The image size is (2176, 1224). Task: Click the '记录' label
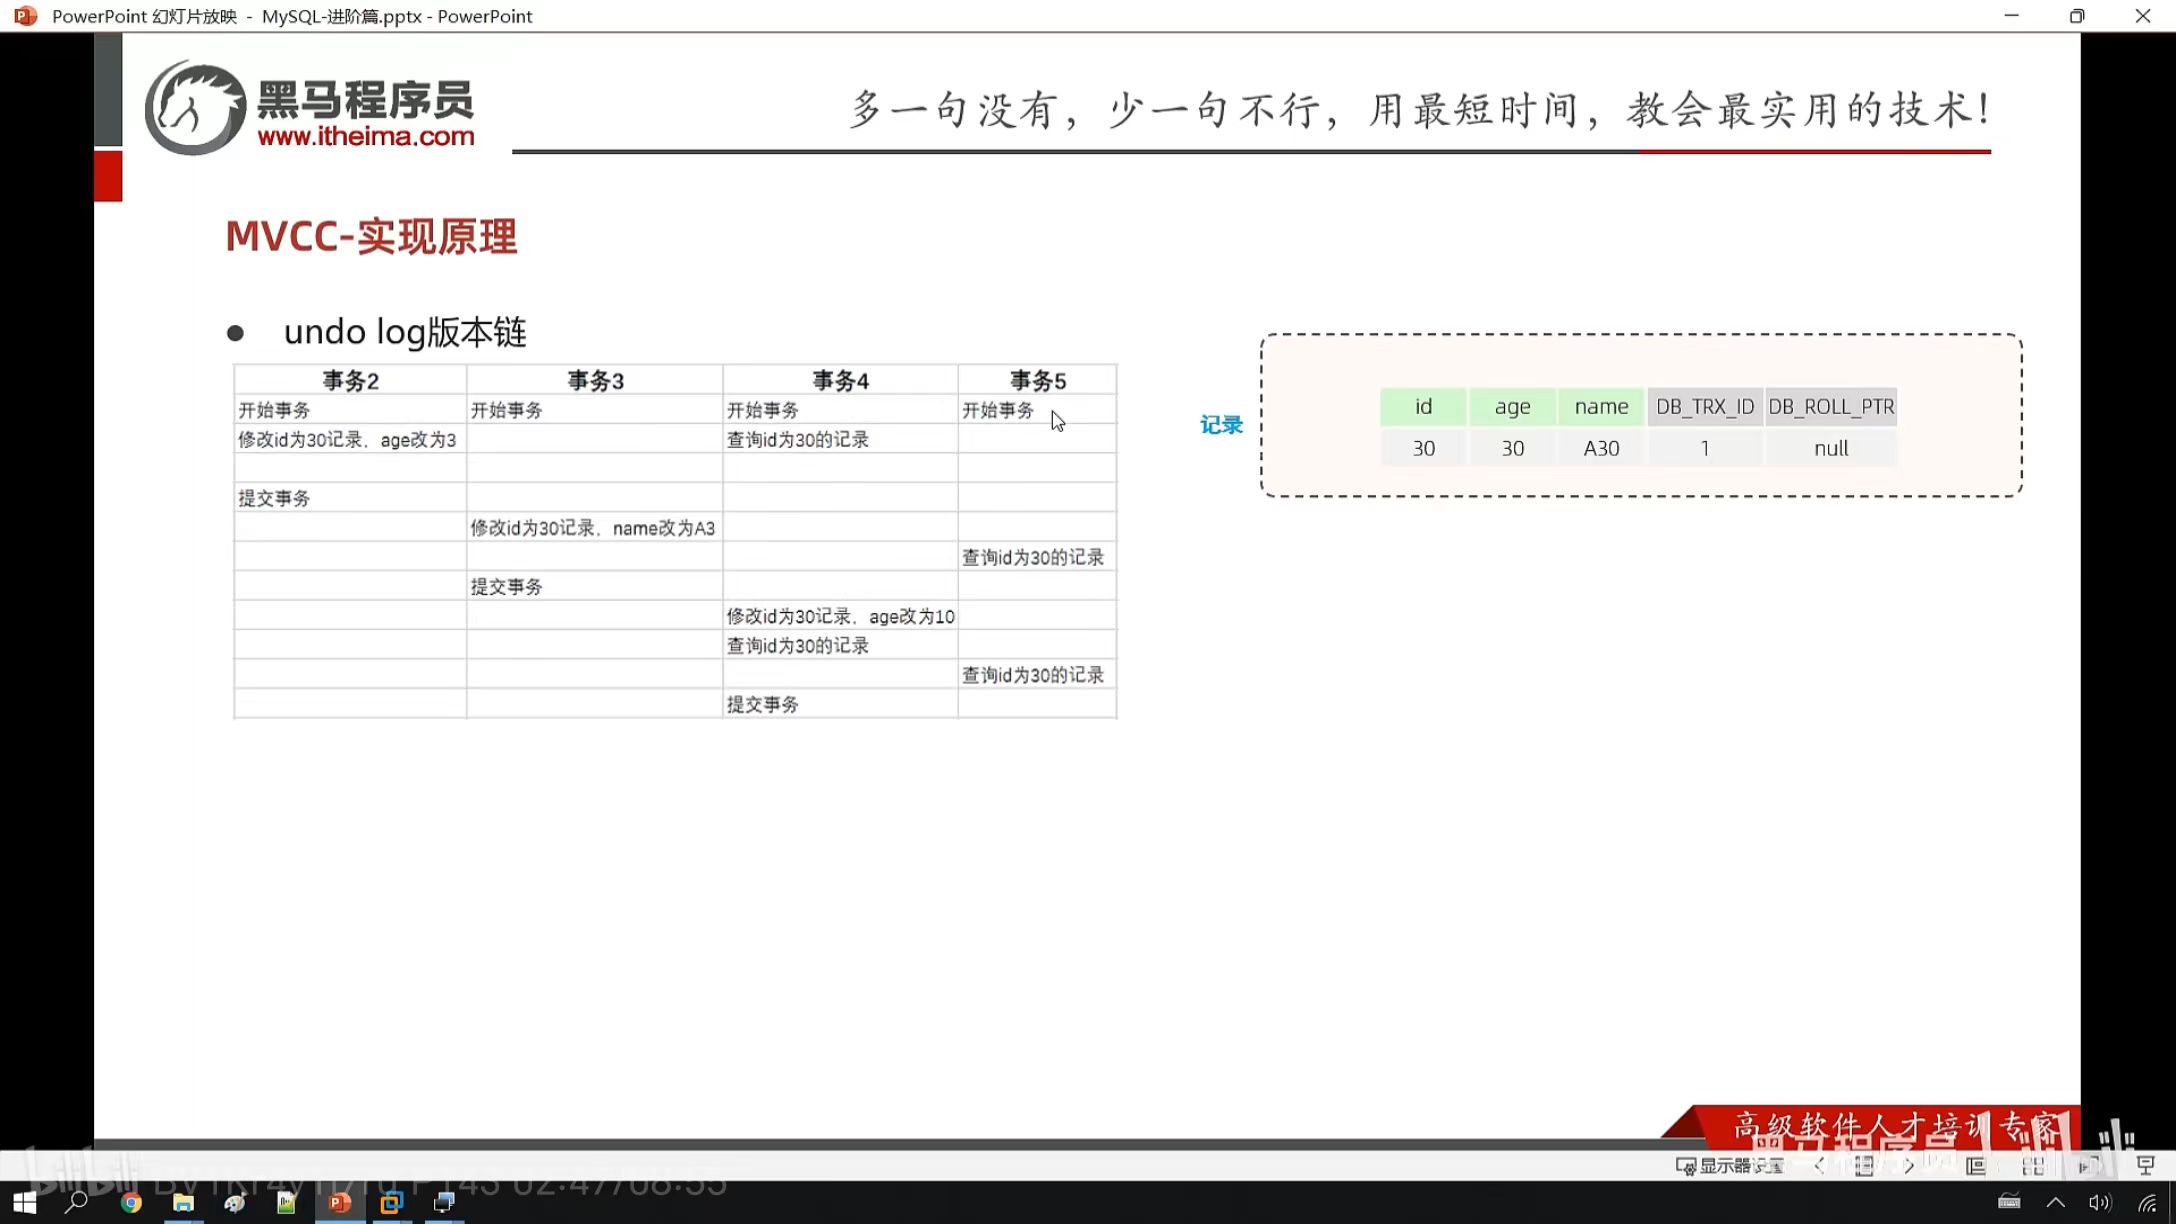click(x=1221, y=425)
